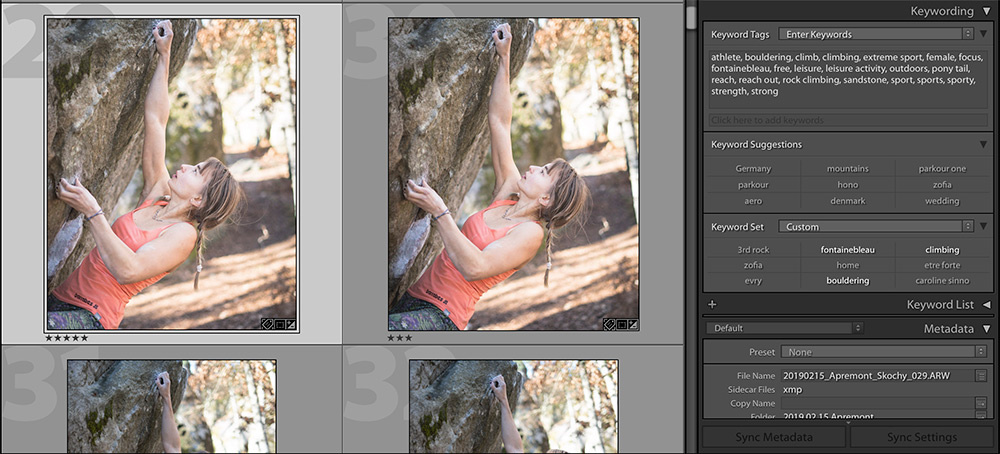This screenshot has width=1000, height=454.
Task: Open the Metadata view Default dropdown
Action: pos(784,328)
